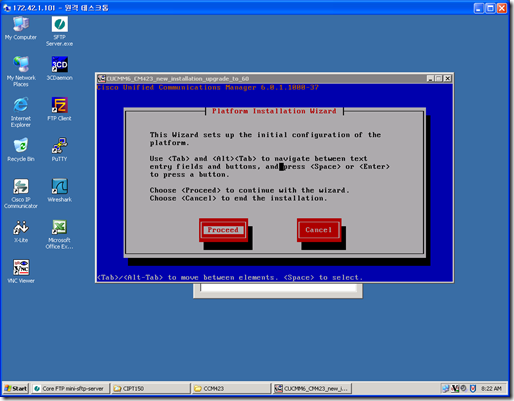Viewport: 514px width, 401px height.
Task: Open the SFTP Server.exe desktop icon
Action: coord(60,31)
